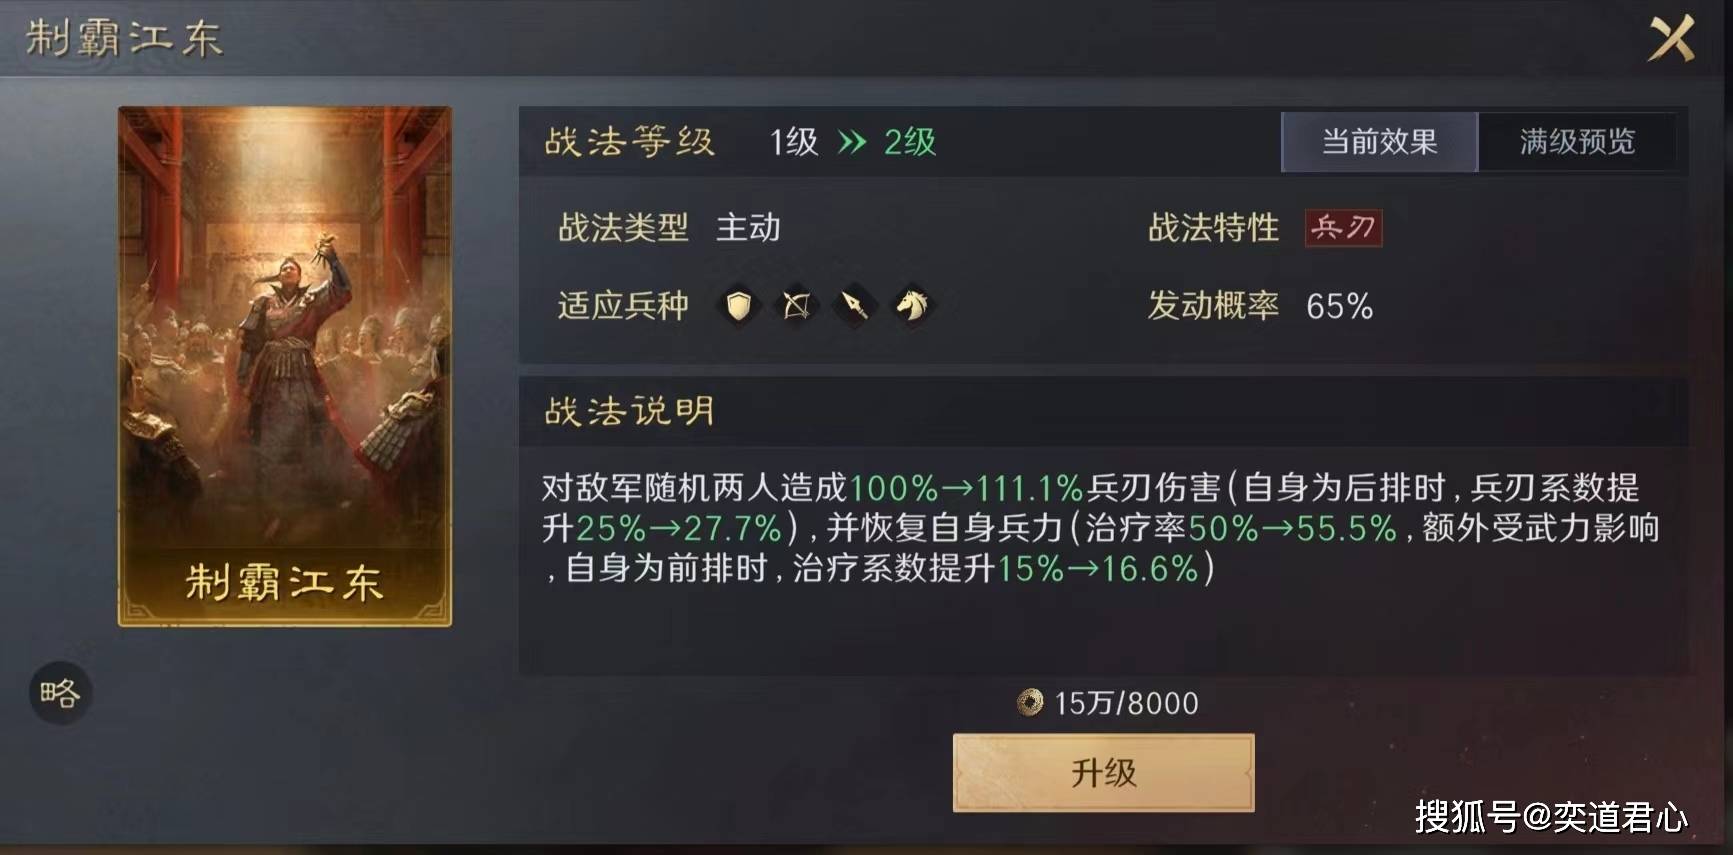This screenshot has width=1733, height=855.
Task: Click the 制霸江东 title in header
Action: [x=124, y=38]
